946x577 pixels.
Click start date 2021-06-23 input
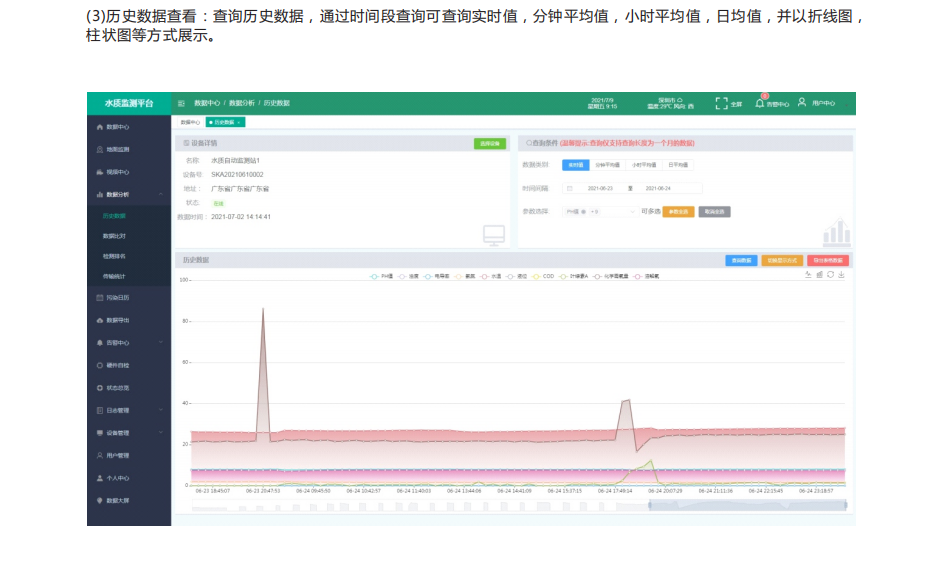pyautogui.click(x=600, y=188)
